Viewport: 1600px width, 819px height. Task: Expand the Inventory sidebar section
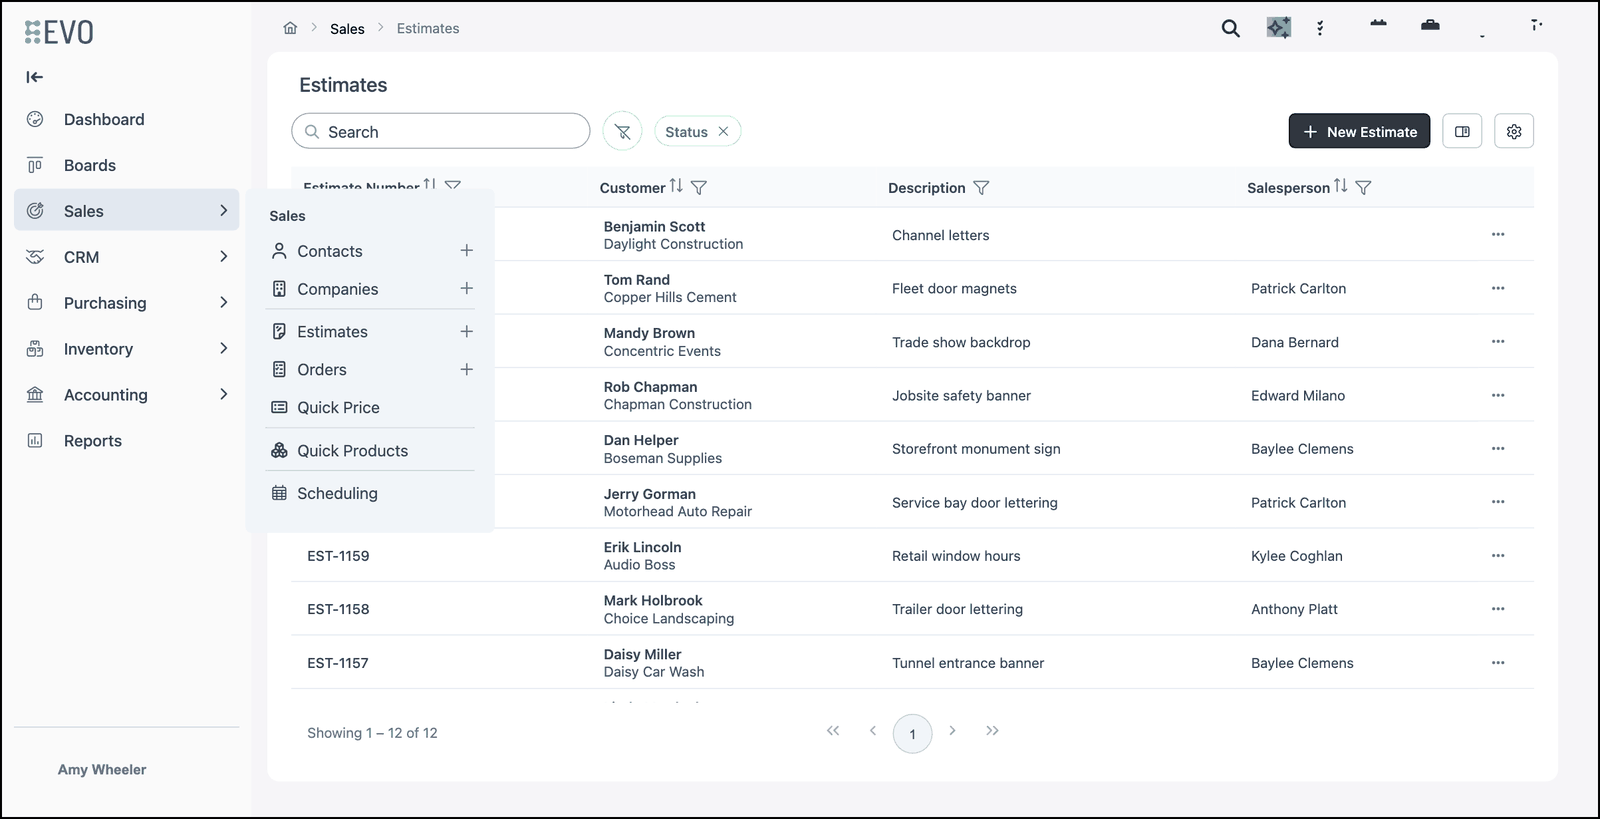[x=127, y=349]
